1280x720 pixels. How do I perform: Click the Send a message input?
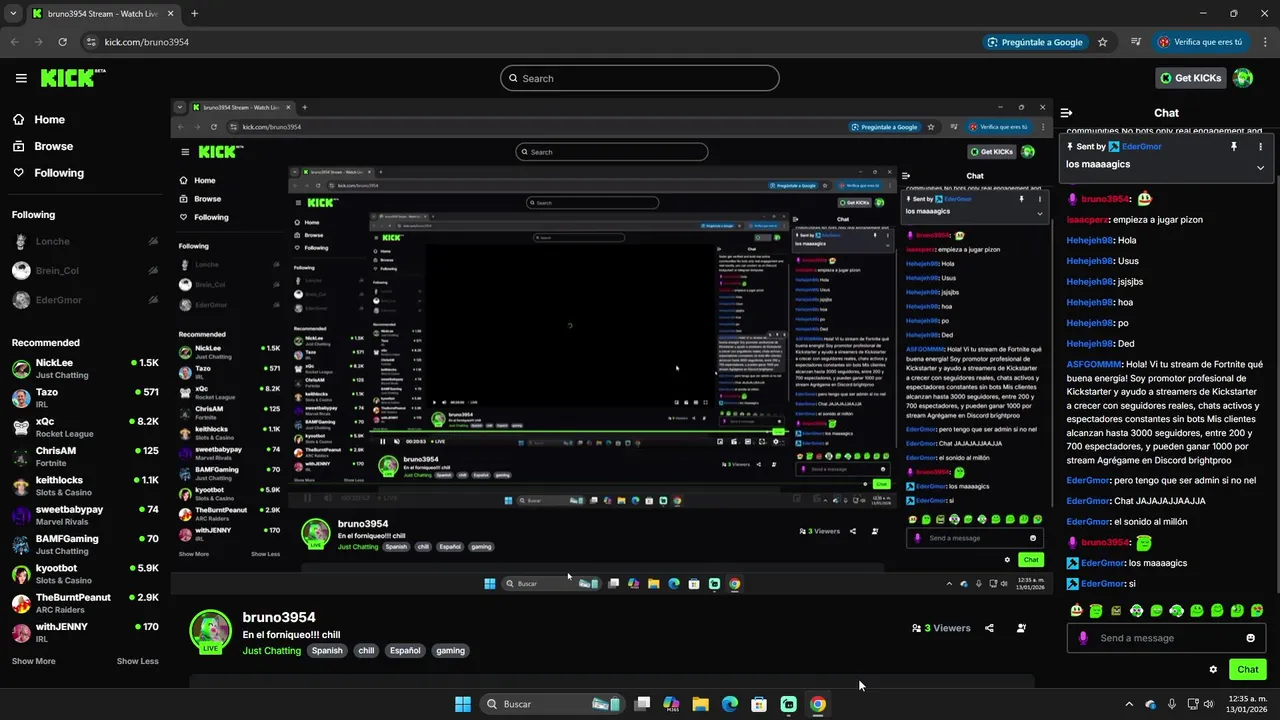1165,638
